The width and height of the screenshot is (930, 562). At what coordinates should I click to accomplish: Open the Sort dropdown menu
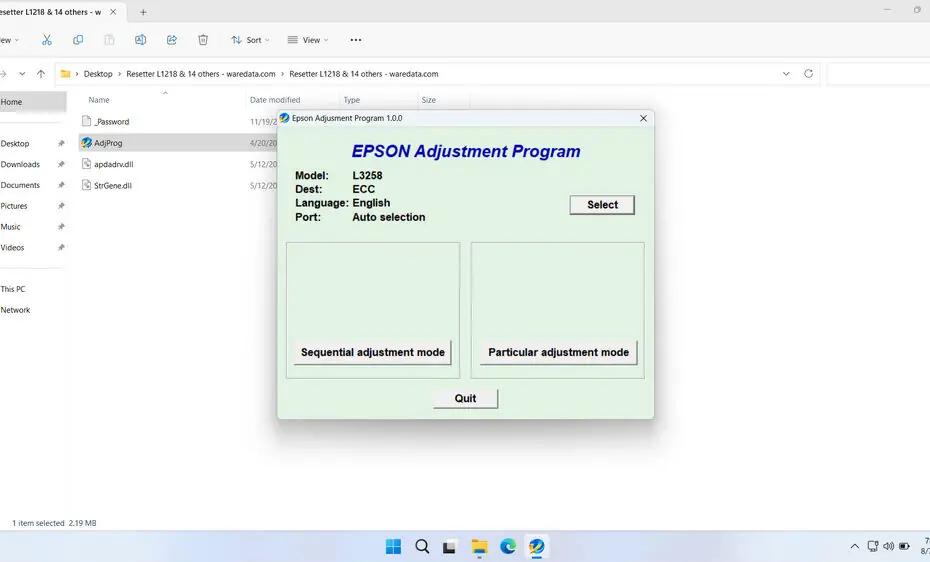click(250, 40)
